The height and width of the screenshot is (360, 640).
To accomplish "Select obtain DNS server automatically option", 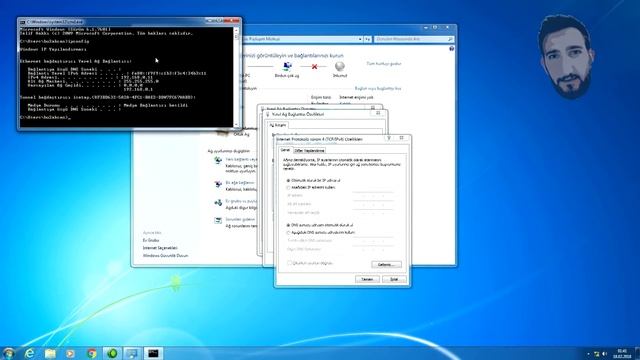I will [288, 225].
